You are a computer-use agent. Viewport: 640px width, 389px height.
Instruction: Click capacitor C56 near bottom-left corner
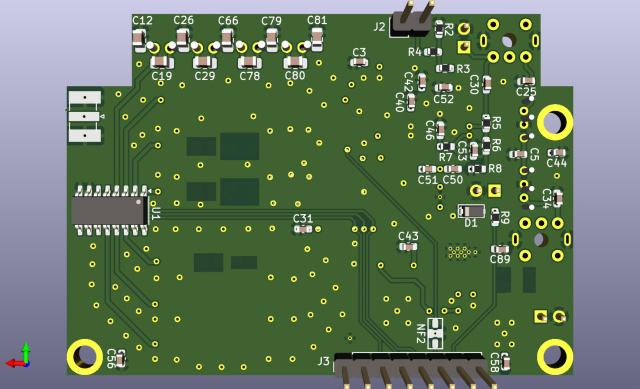[x=120, y=360]
